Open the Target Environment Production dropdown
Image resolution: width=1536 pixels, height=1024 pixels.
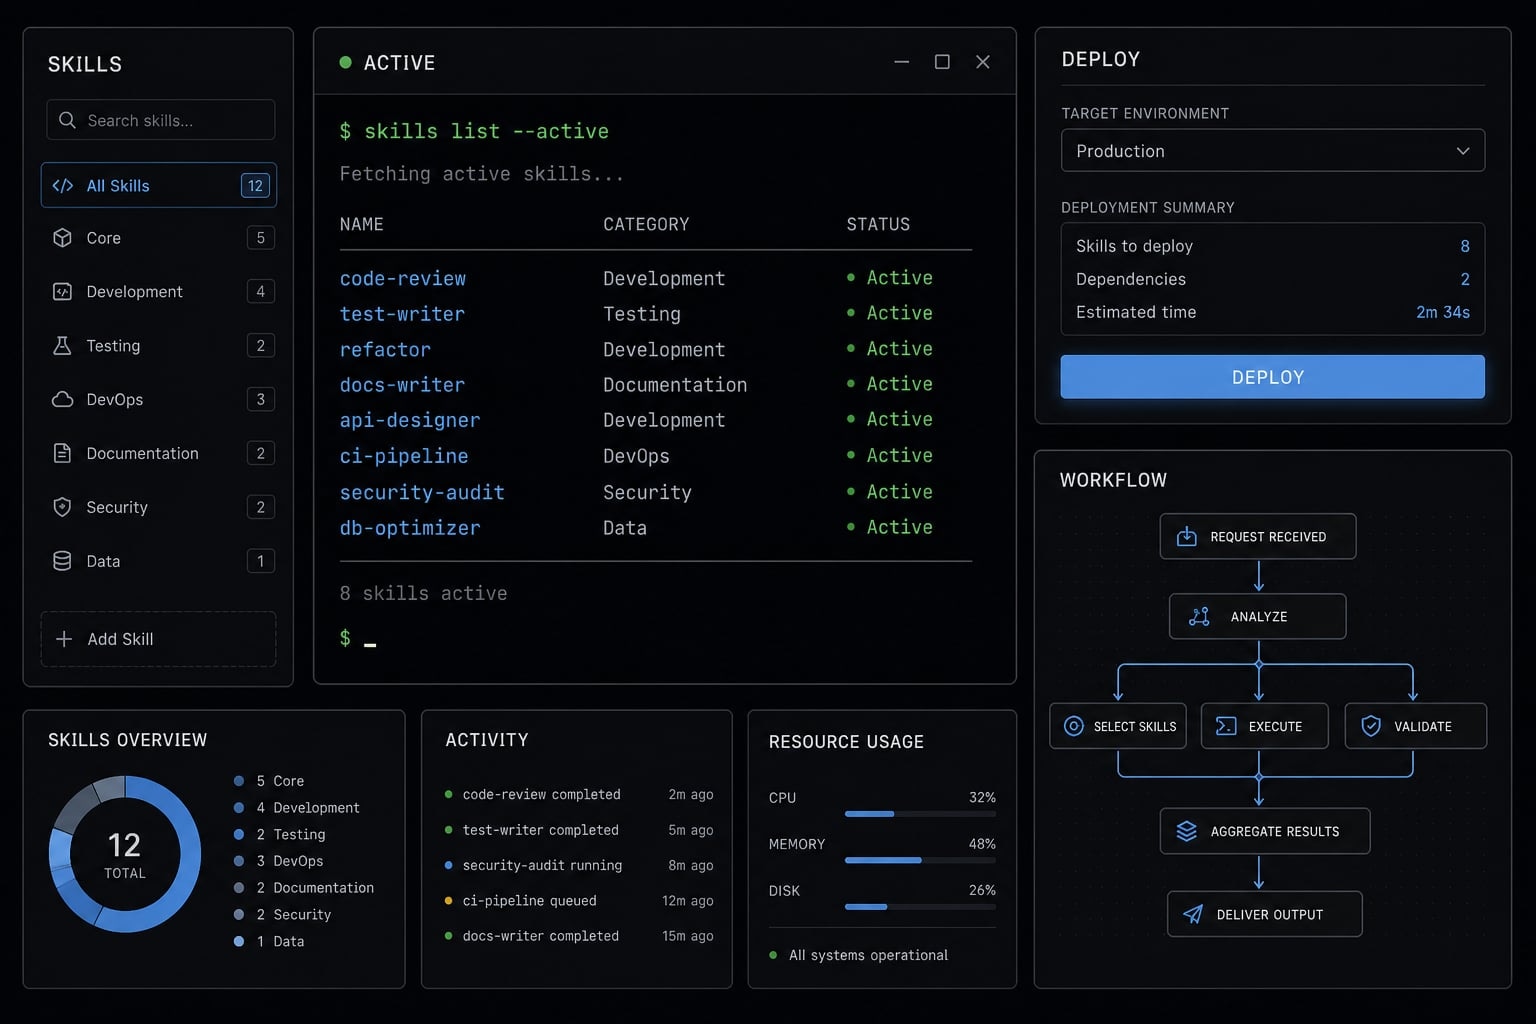(1273, 151)
